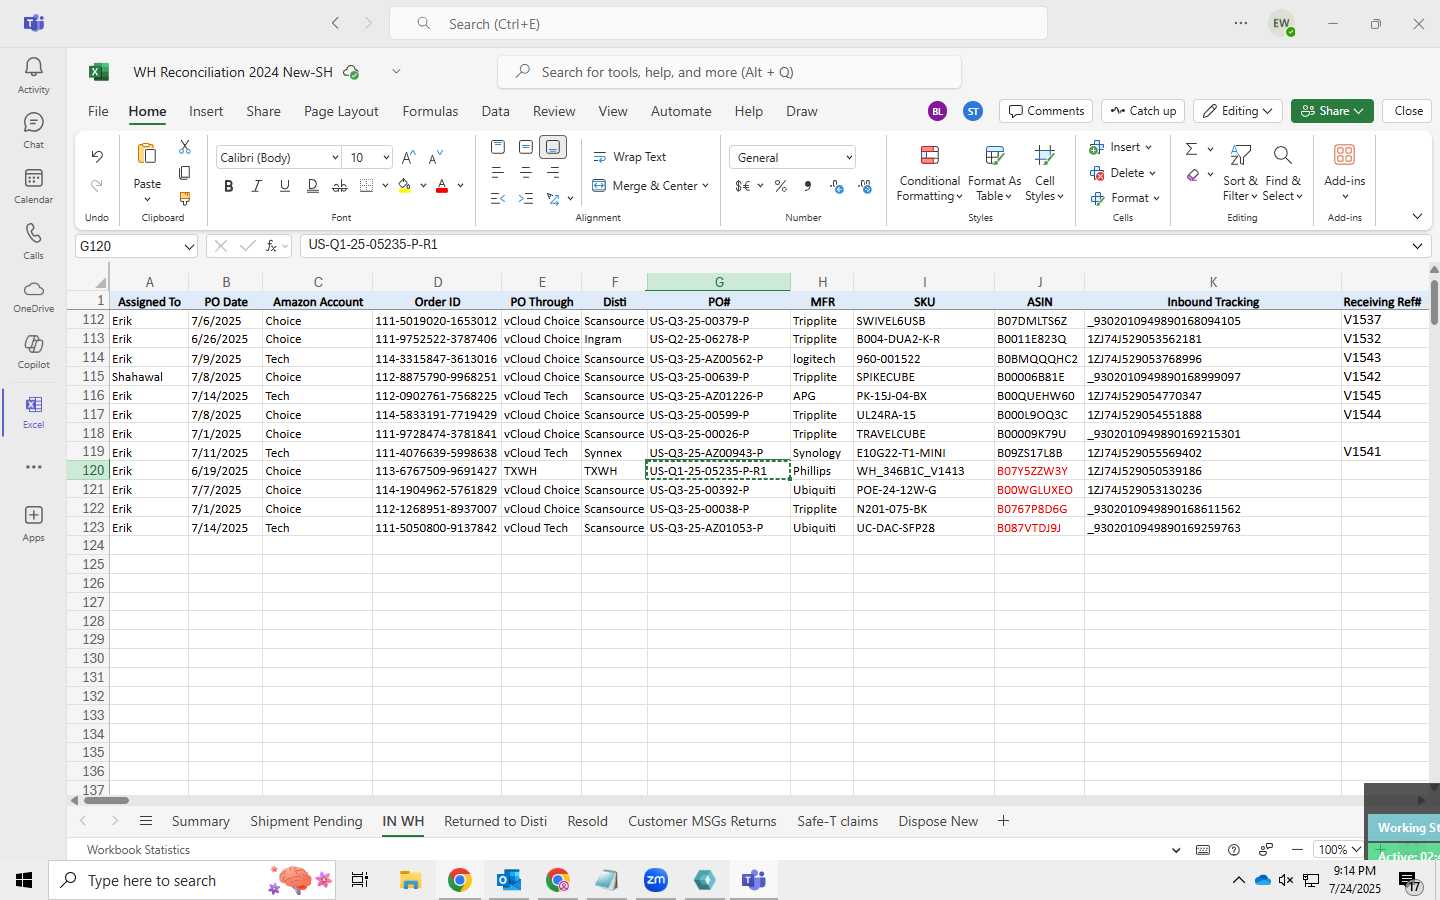The width and height of the screenshot is (1440, 900).
Task: Add a new sheet with plus button
Action: 1003,821
